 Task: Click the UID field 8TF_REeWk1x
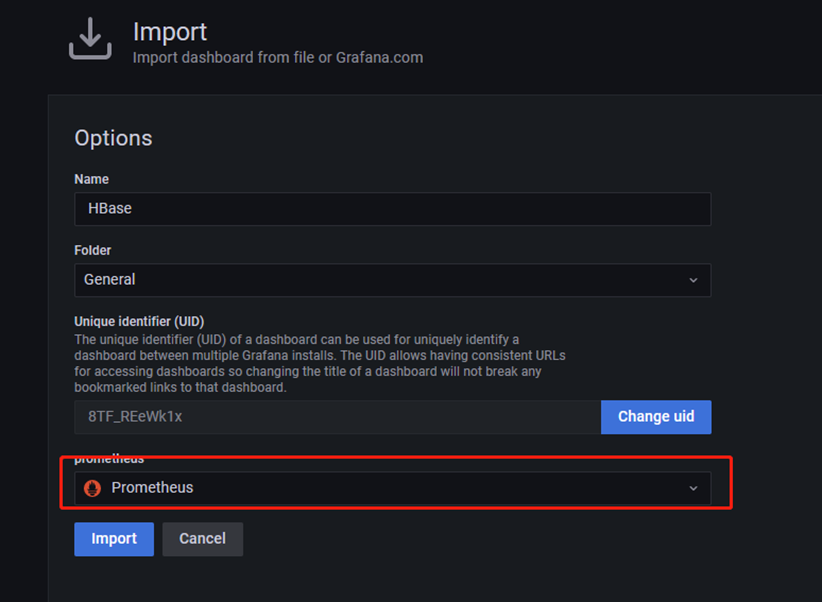click(x=338, y=417)
